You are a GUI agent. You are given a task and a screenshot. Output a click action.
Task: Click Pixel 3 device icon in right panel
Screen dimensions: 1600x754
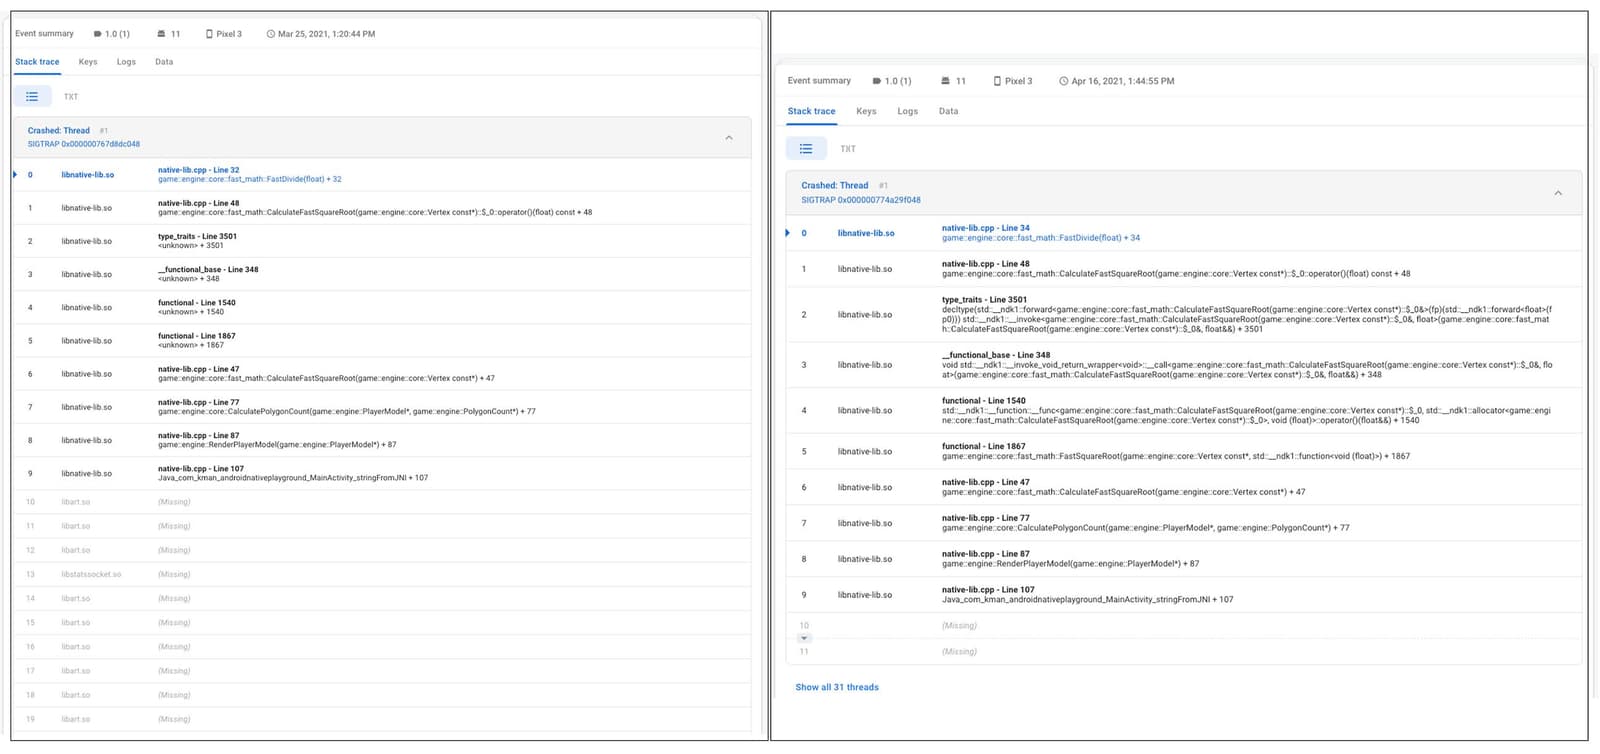coord(997,81)
